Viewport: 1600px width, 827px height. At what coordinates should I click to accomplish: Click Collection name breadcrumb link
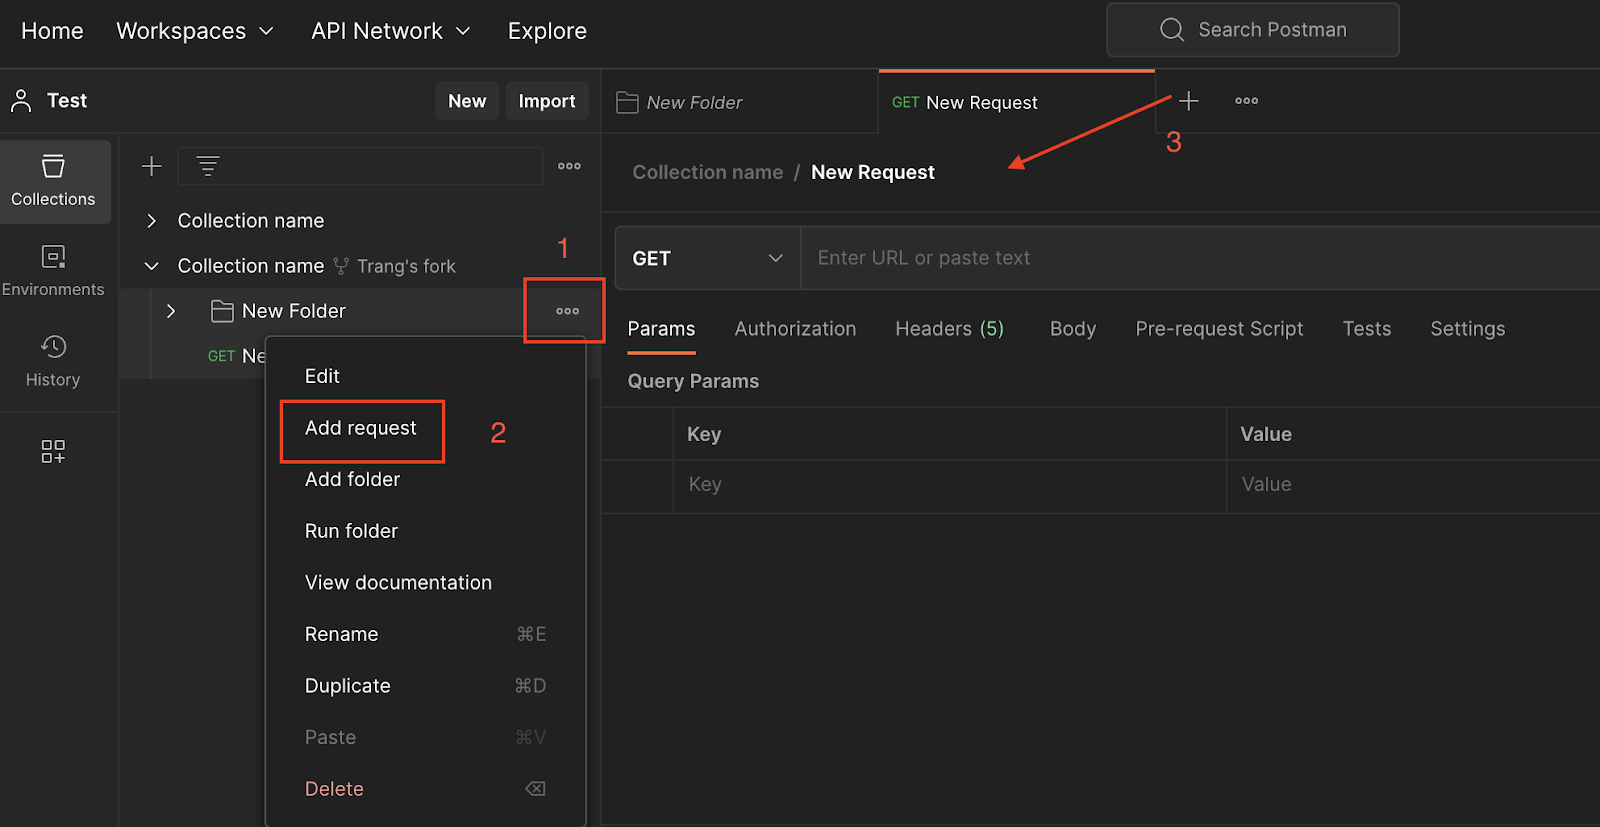tap(708, 172)
